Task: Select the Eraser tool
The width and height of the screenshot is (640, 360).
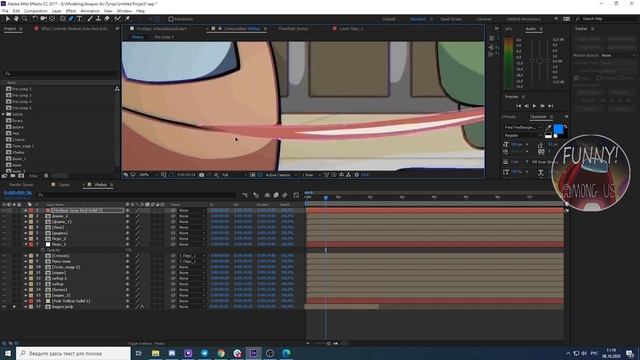Action: coord(107,19)
